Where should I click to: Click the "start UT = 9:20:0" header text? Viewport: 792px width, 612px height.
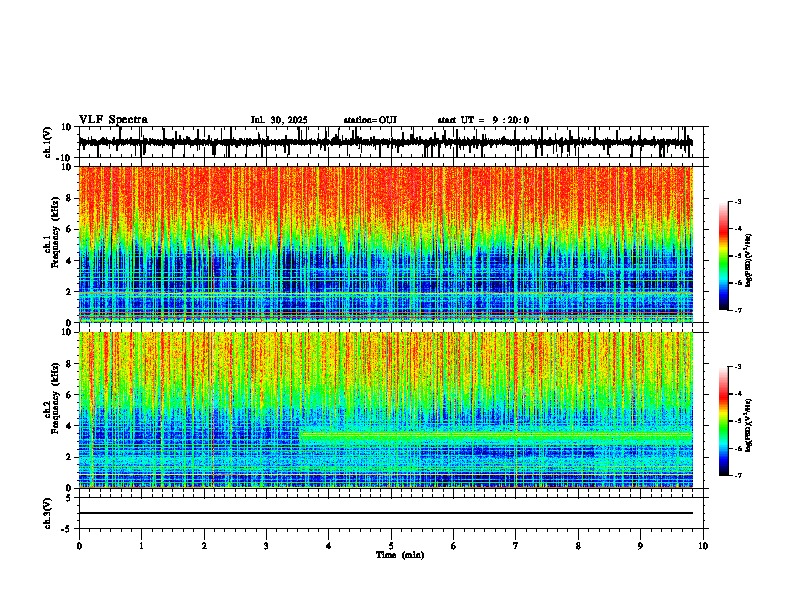[x=483, y=120]
